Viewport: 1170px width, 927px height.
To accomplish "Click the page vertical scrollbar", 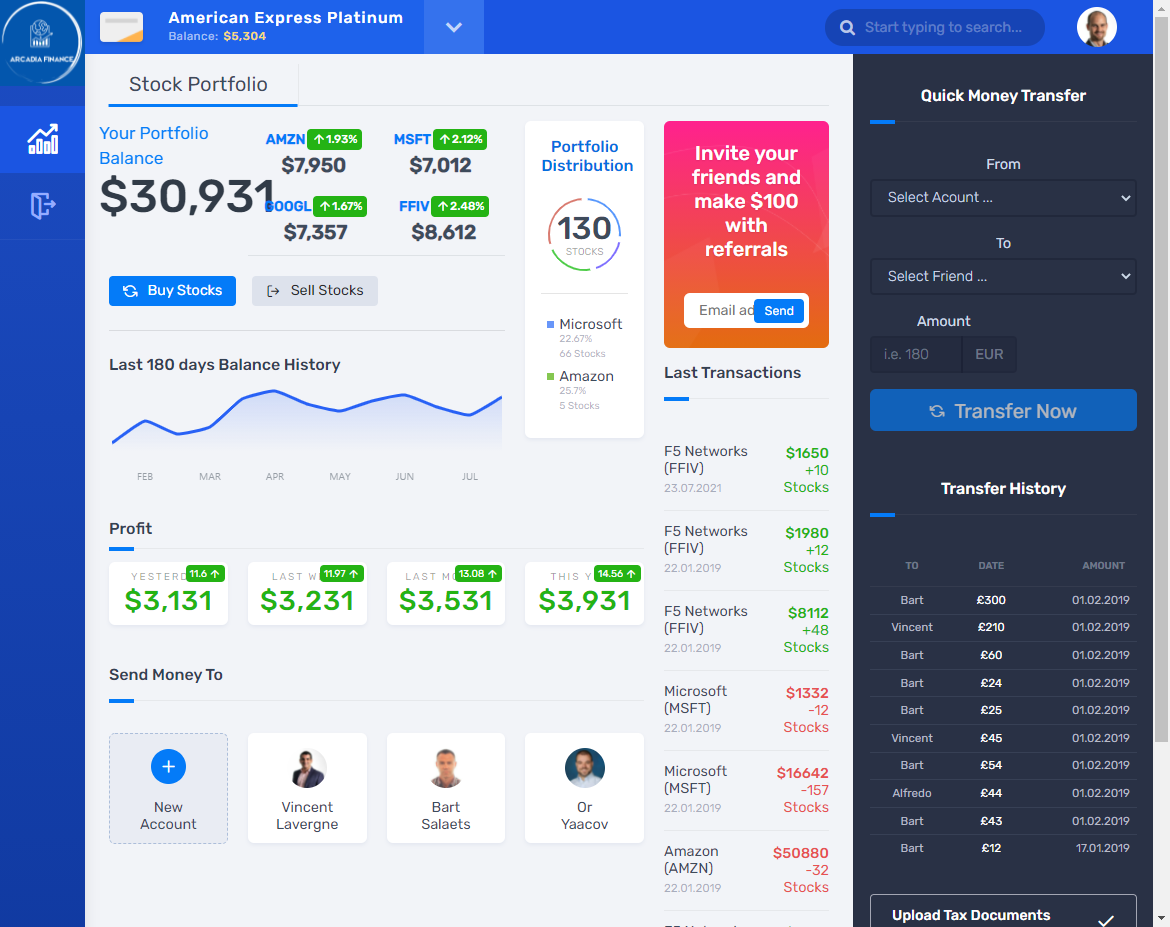I will pos(1162,379).
